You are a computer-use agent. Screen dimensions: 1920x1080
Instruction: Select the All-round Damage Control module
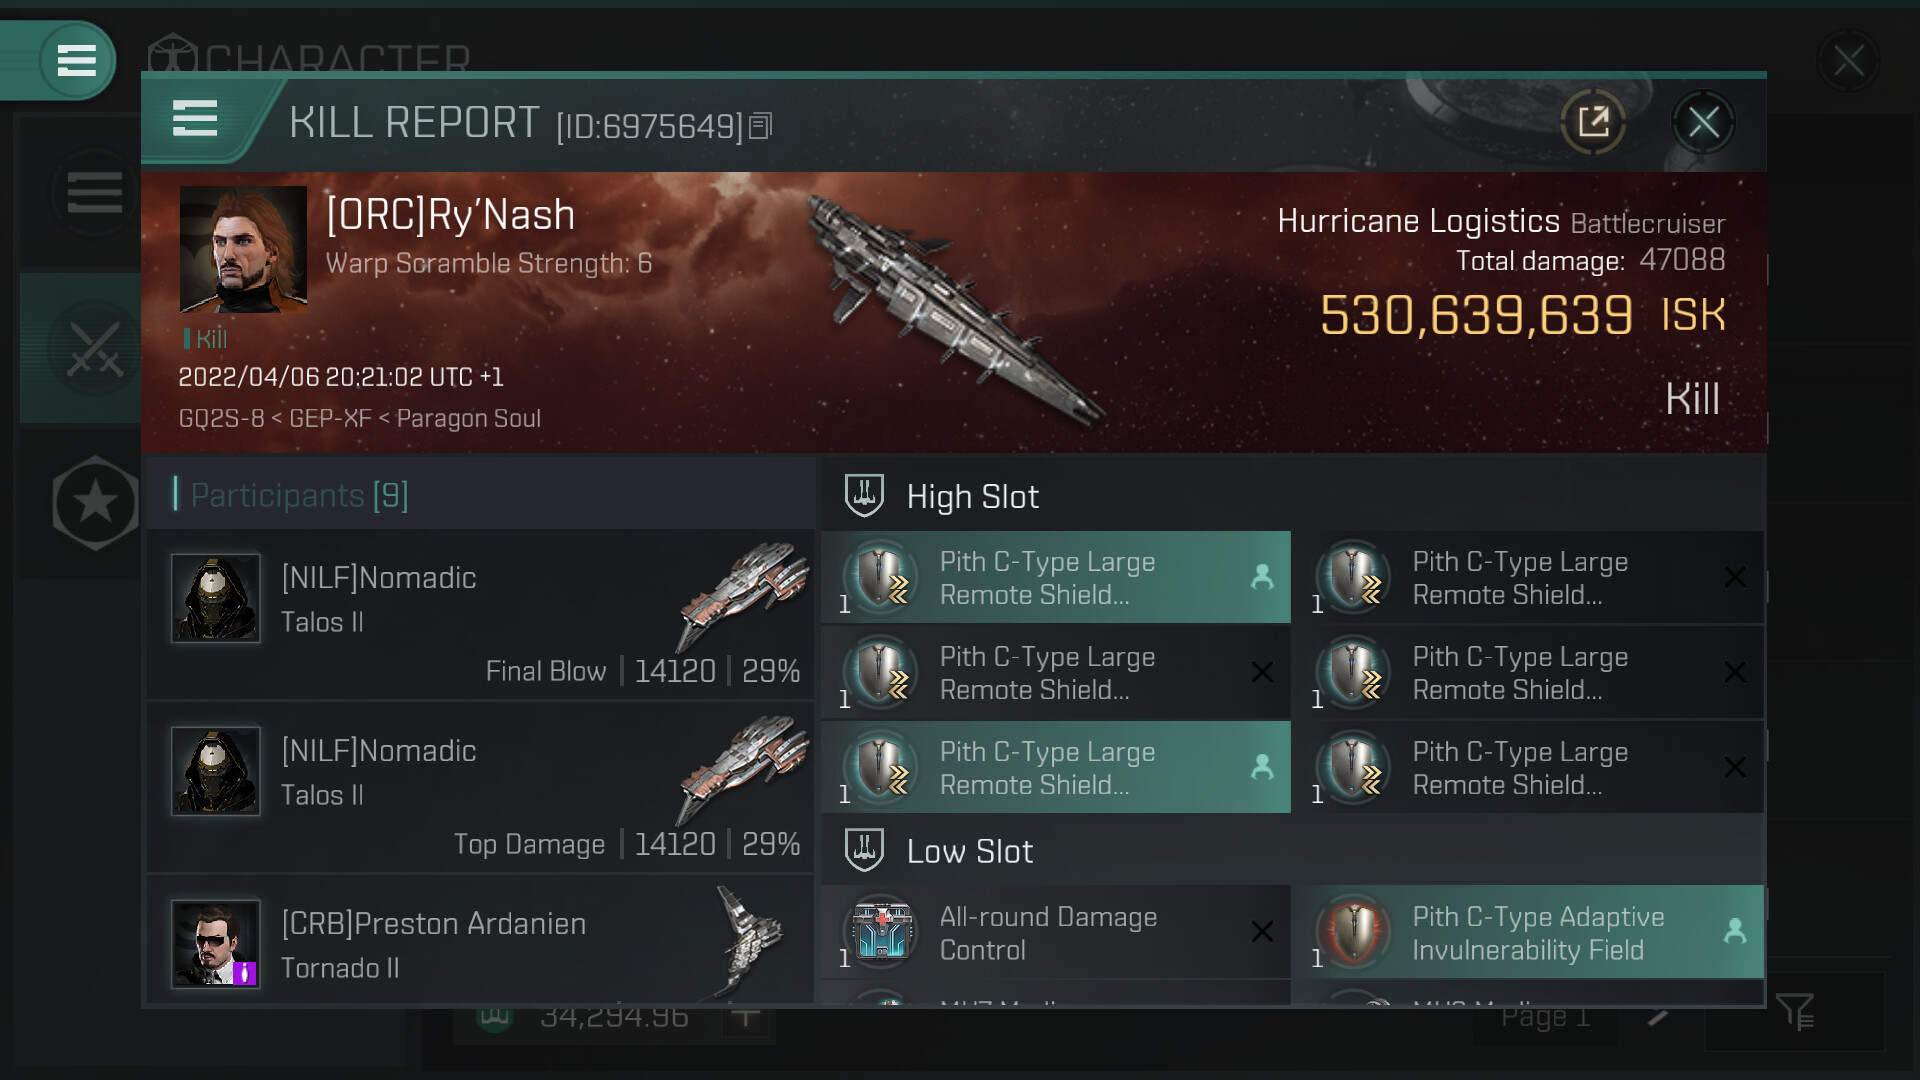tap(1056, 932)
